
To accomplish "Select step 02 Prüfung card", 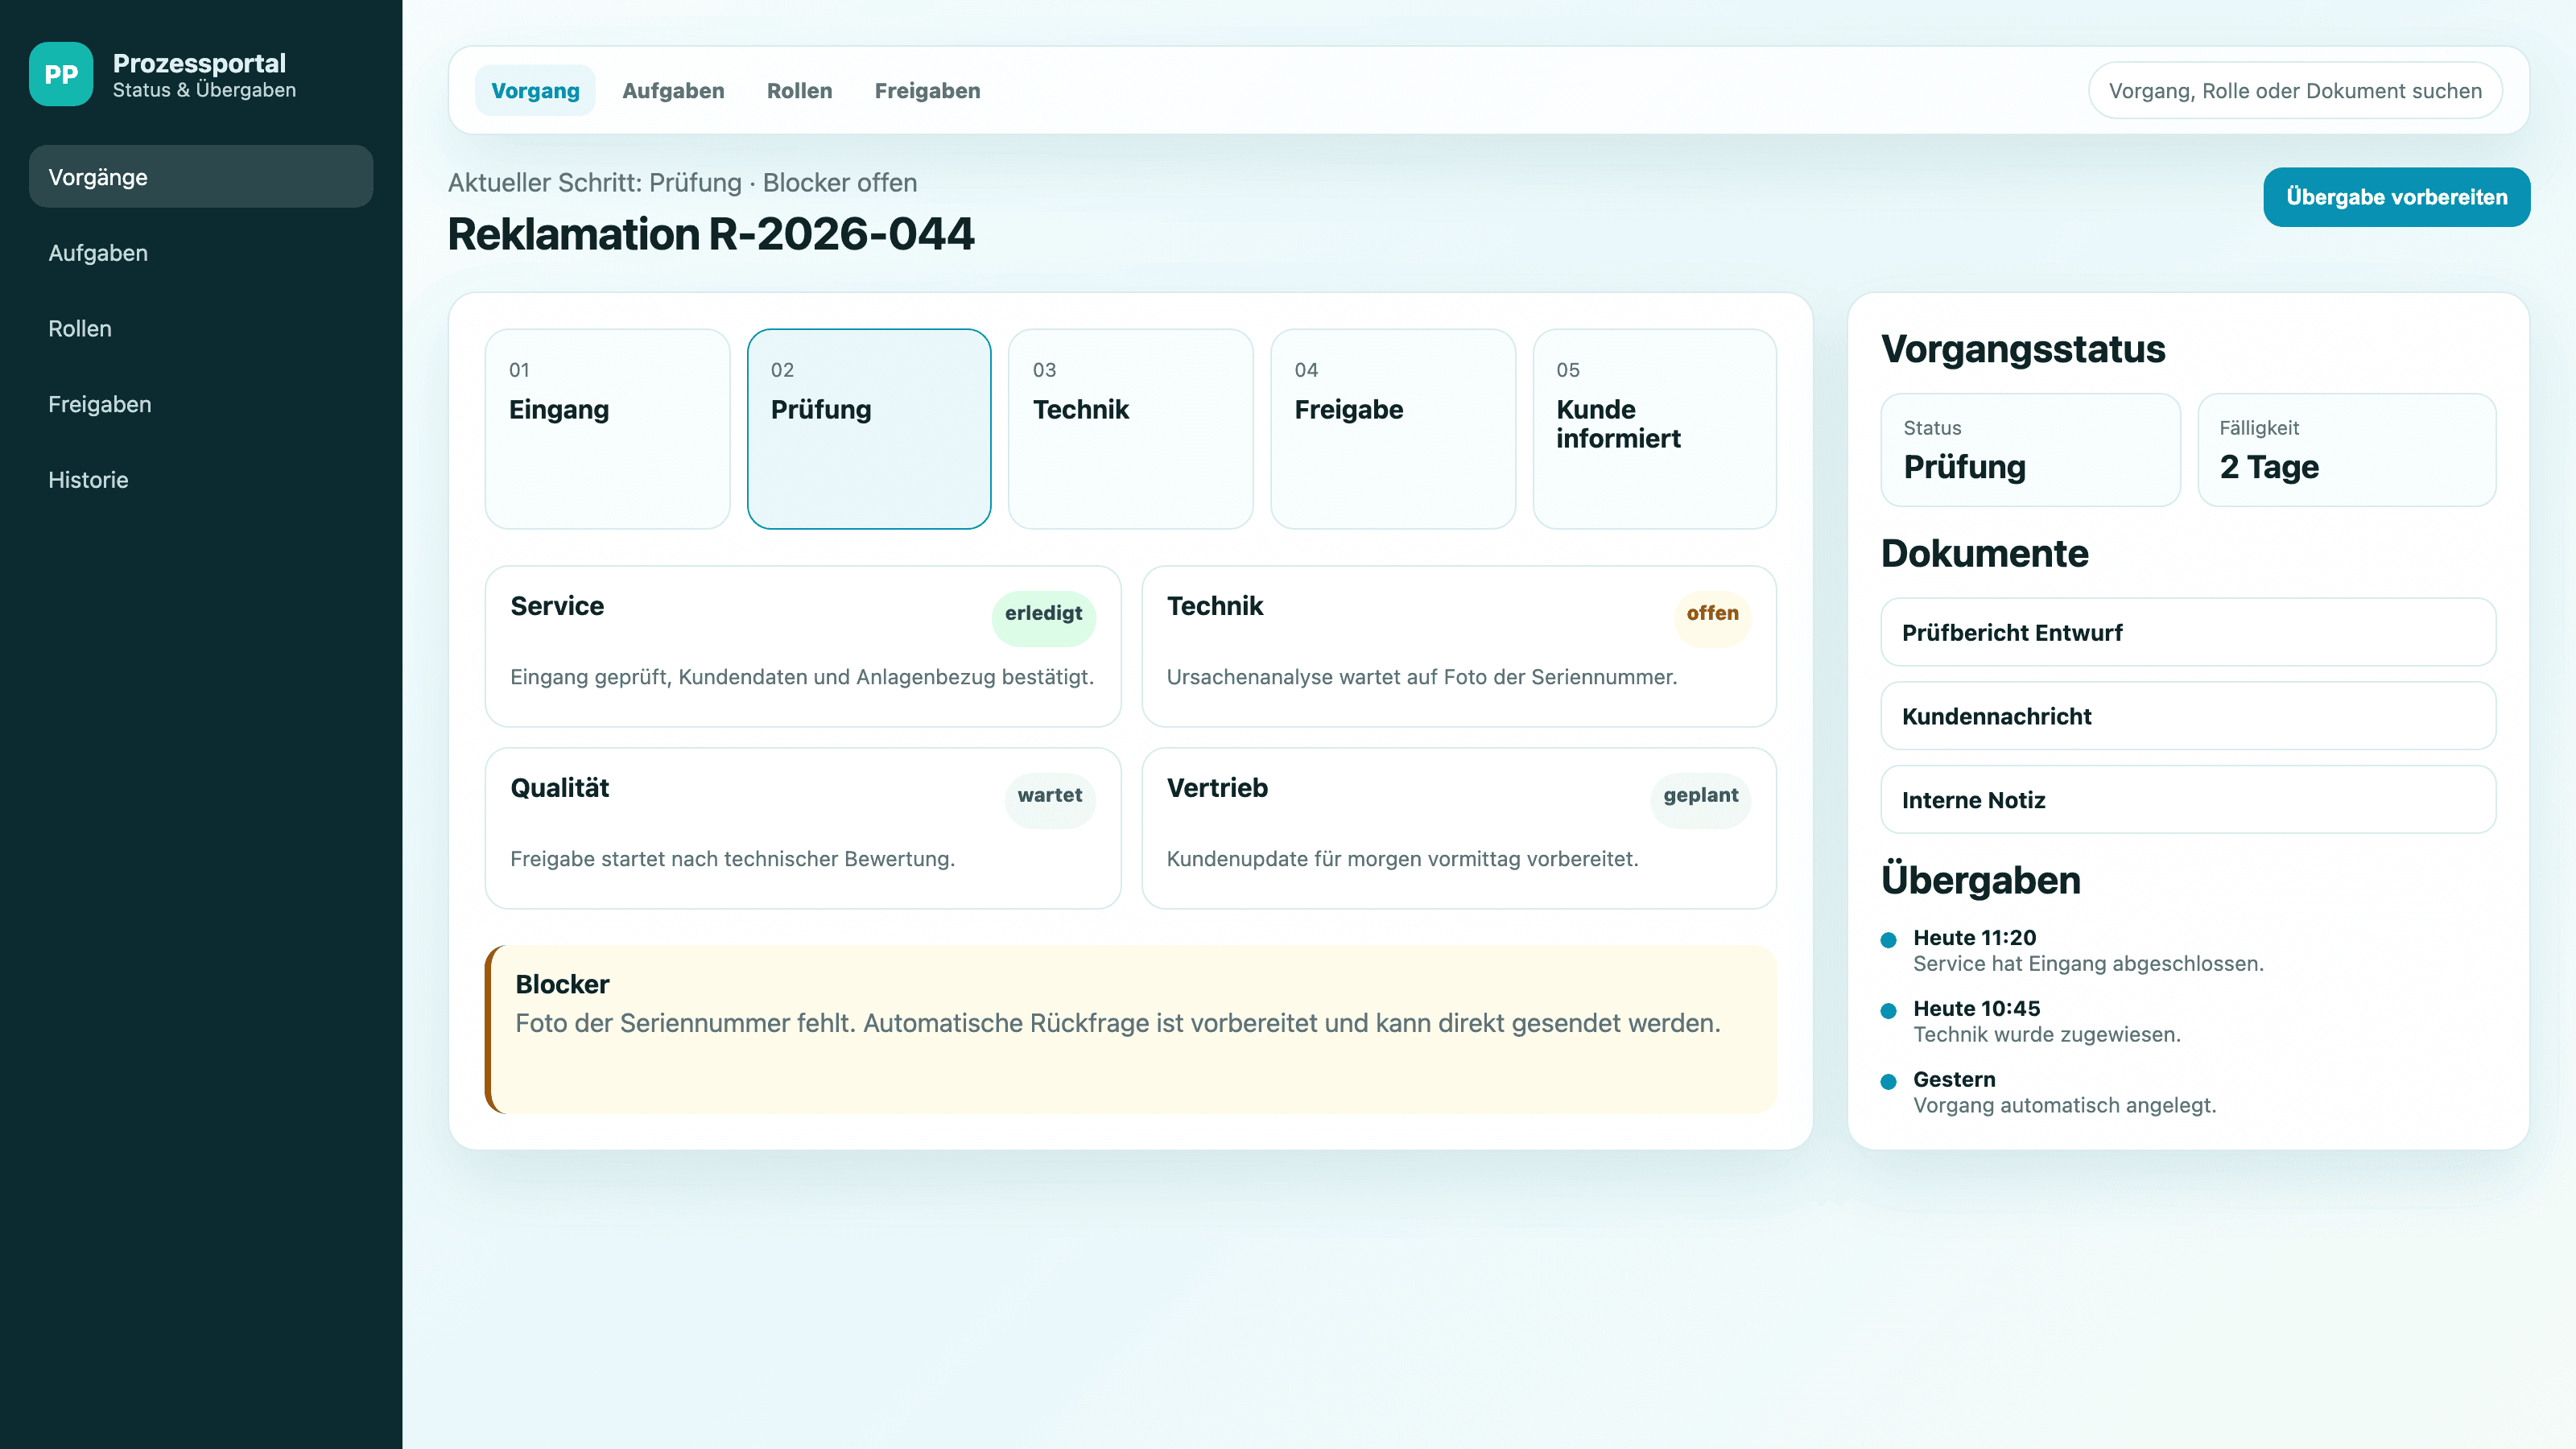I will coord(869,429).
